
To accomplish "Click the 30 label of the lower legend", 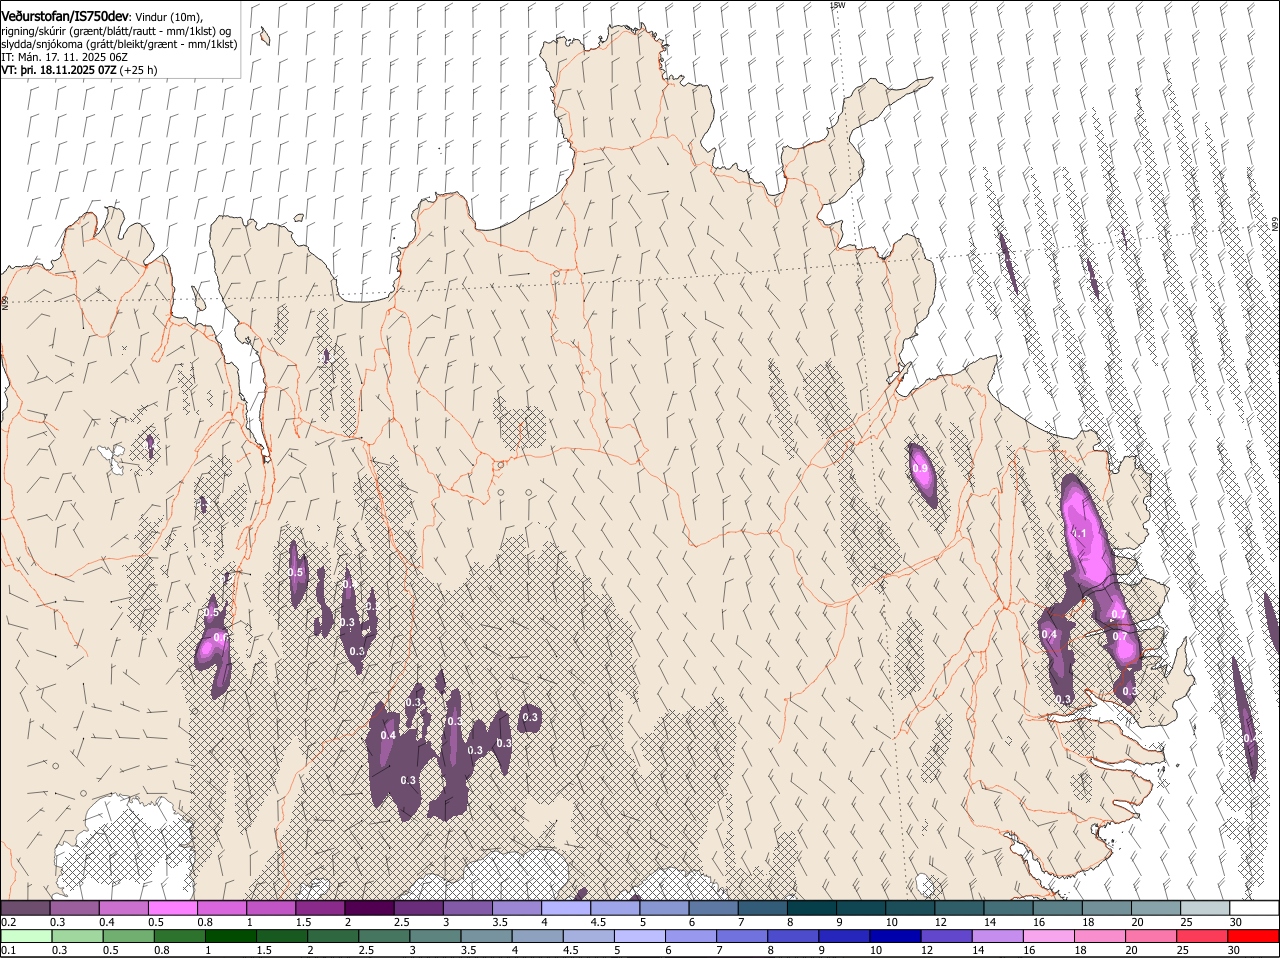I will (x=1233, y=951).
